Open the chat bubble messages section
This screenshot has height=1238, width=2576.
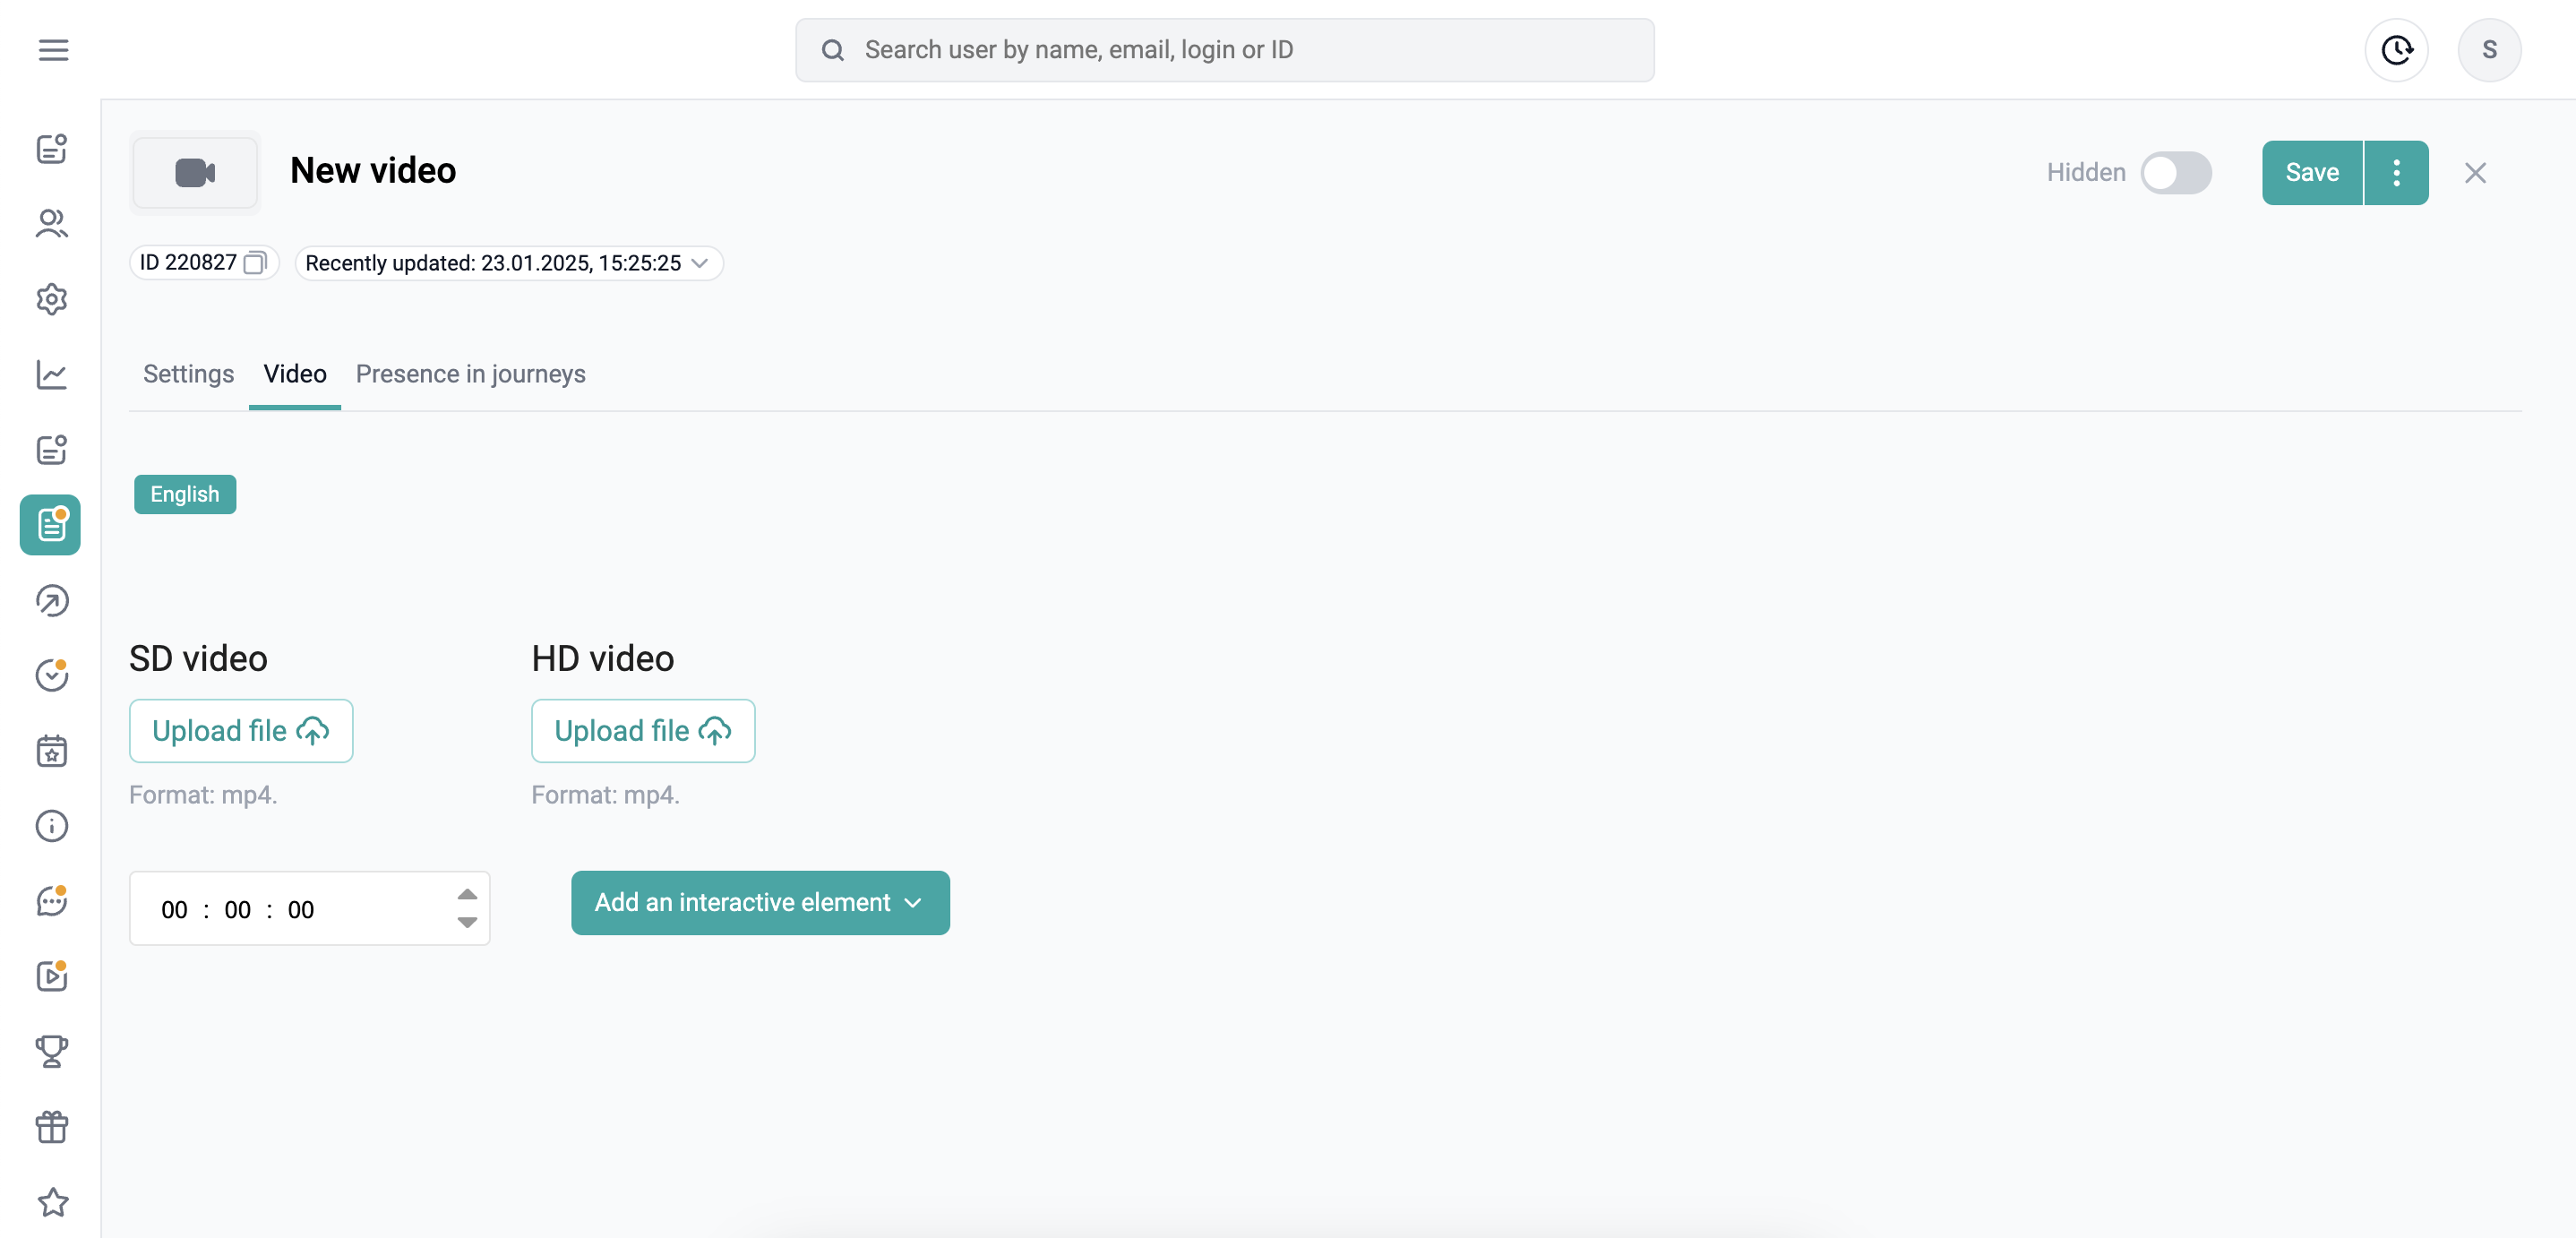(x=52, y=901)
